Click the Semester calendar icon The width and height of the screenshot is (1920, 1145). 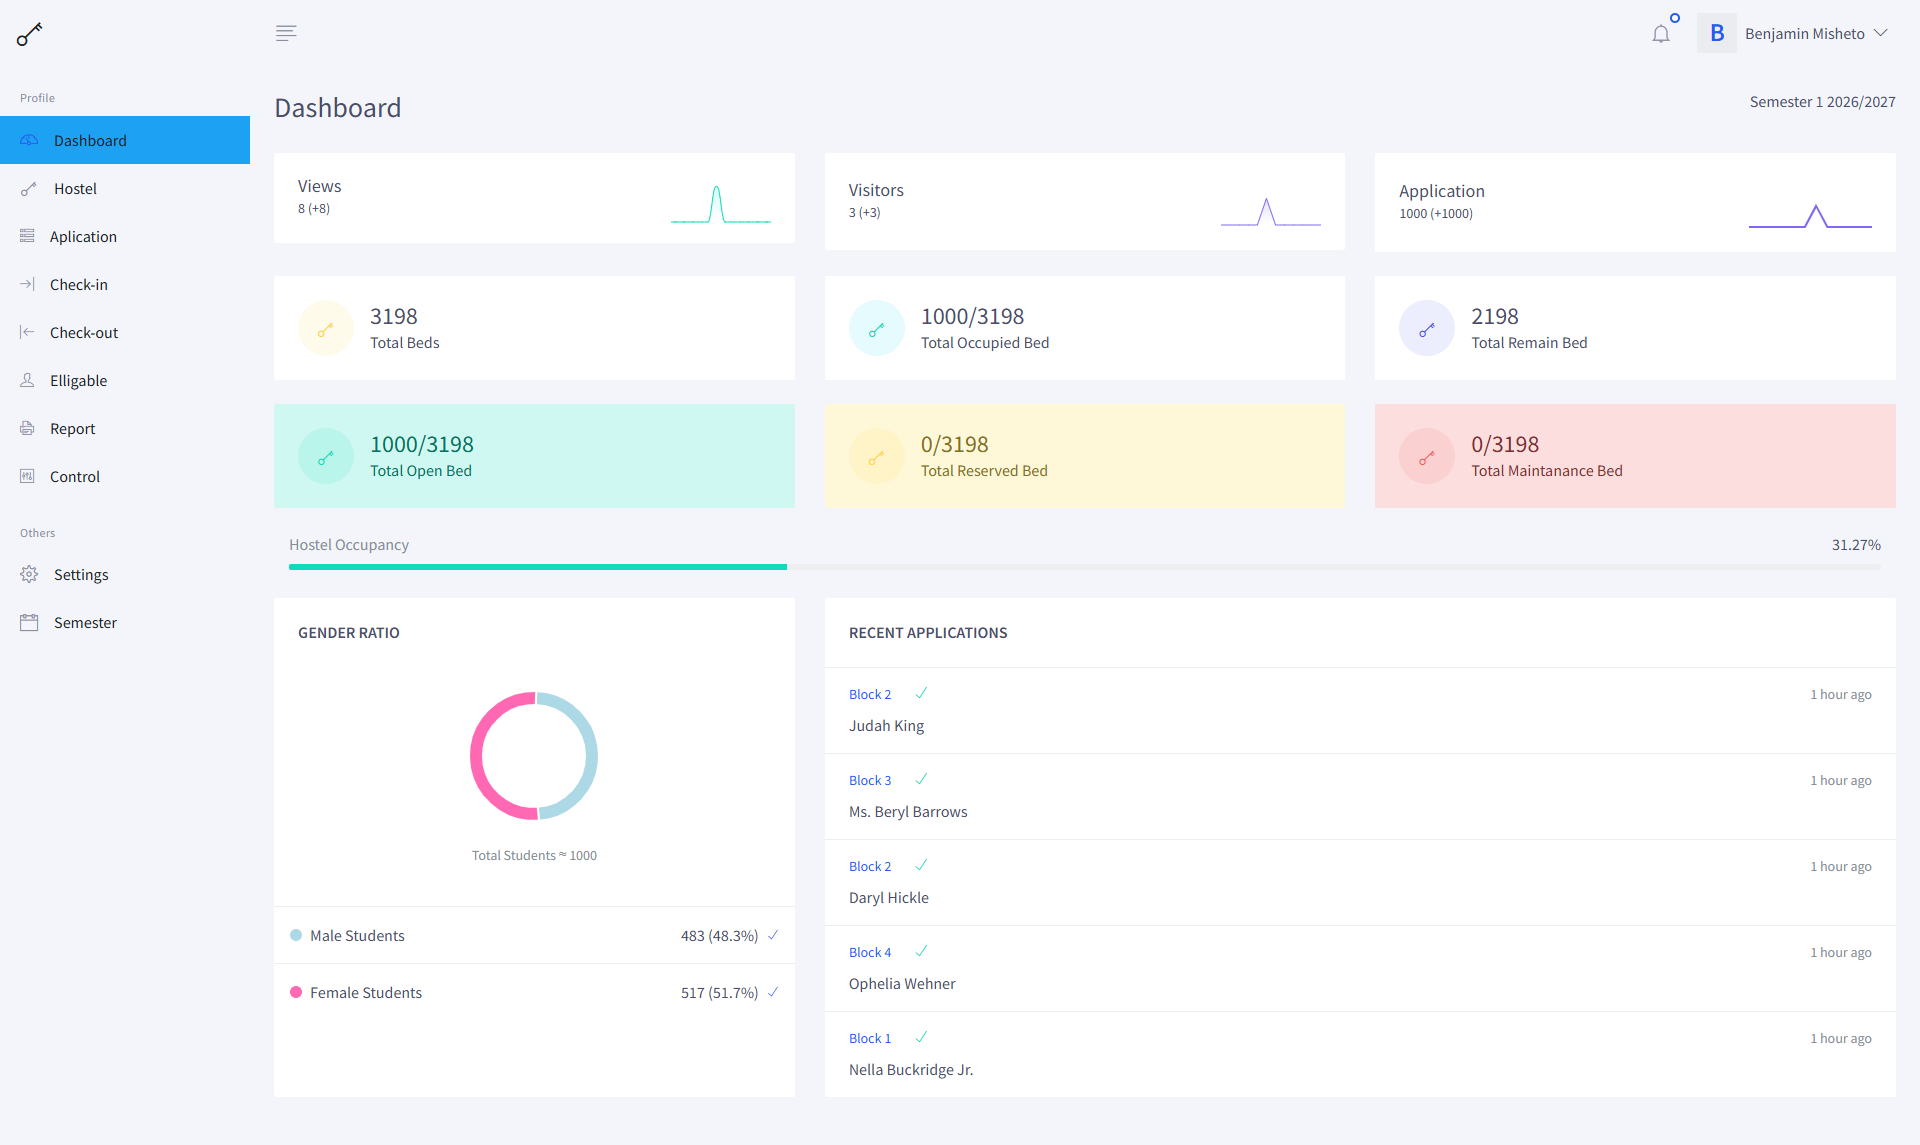(29, 622)
